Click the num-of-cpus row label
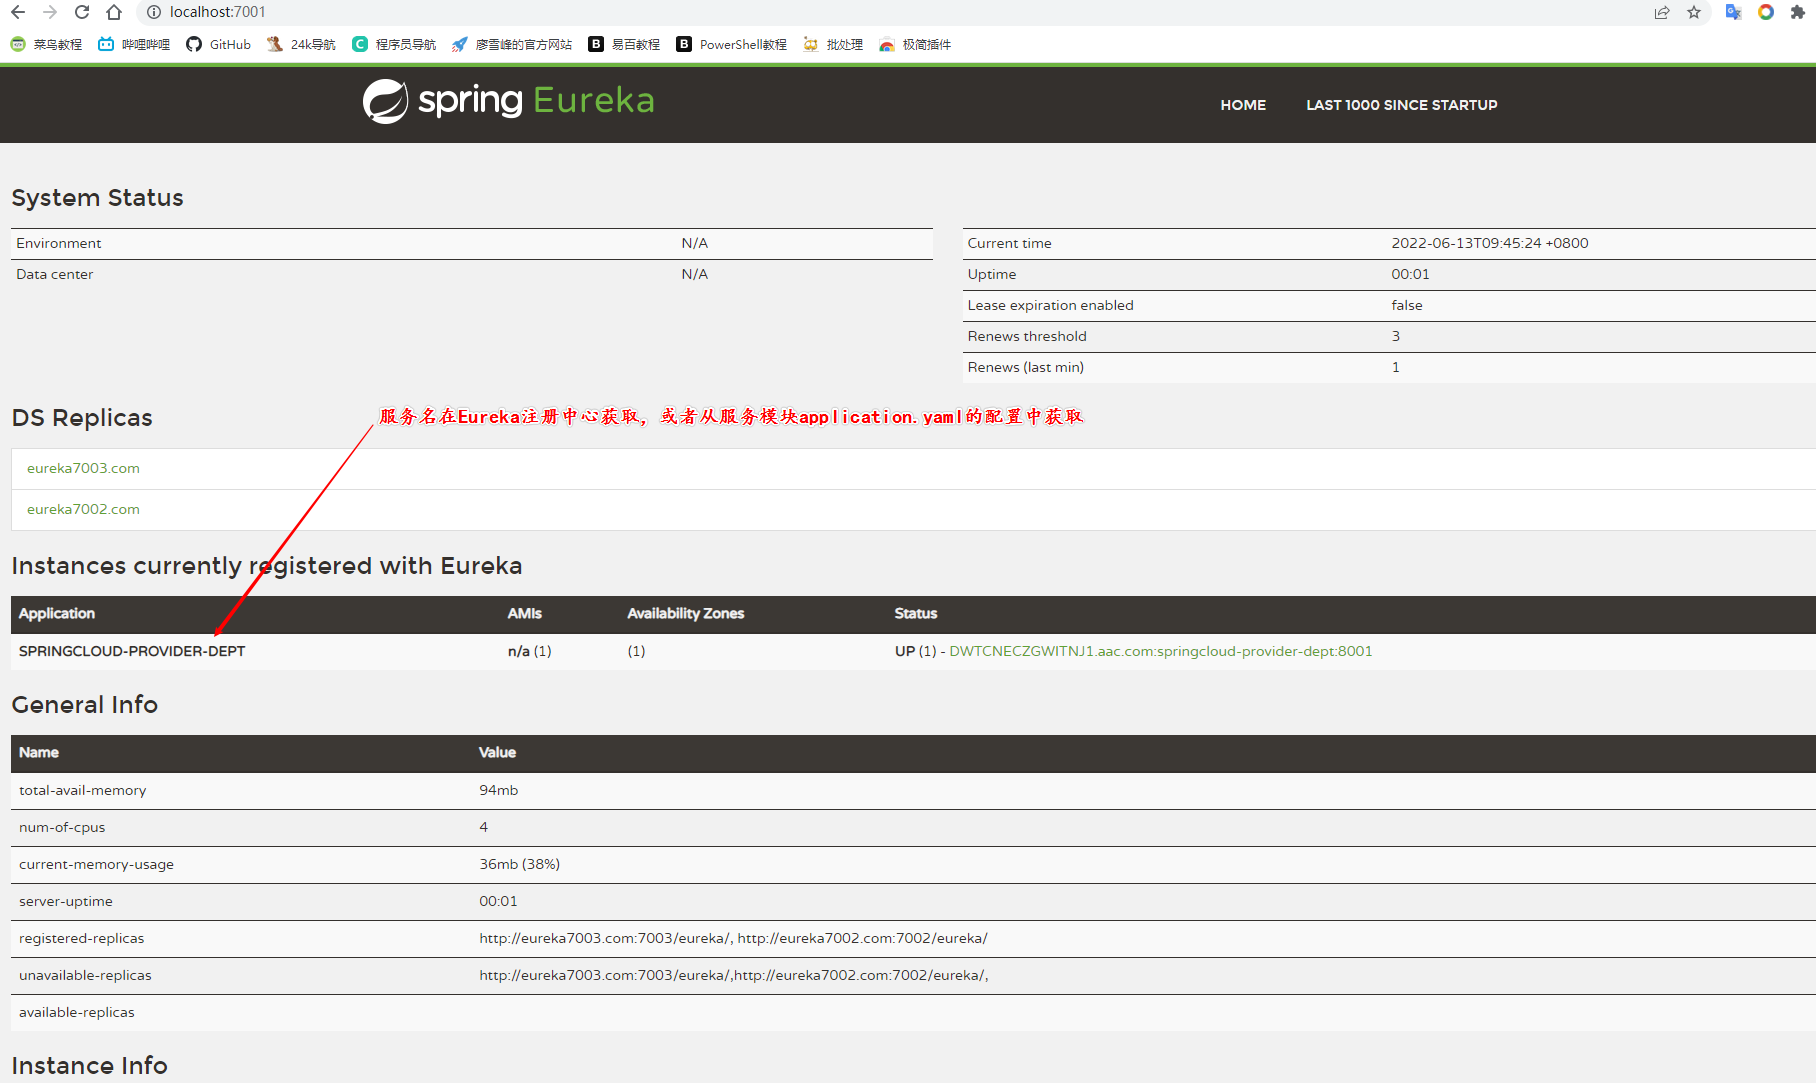This screenshot has height=1083, width=1816. [x=62, y=827]
